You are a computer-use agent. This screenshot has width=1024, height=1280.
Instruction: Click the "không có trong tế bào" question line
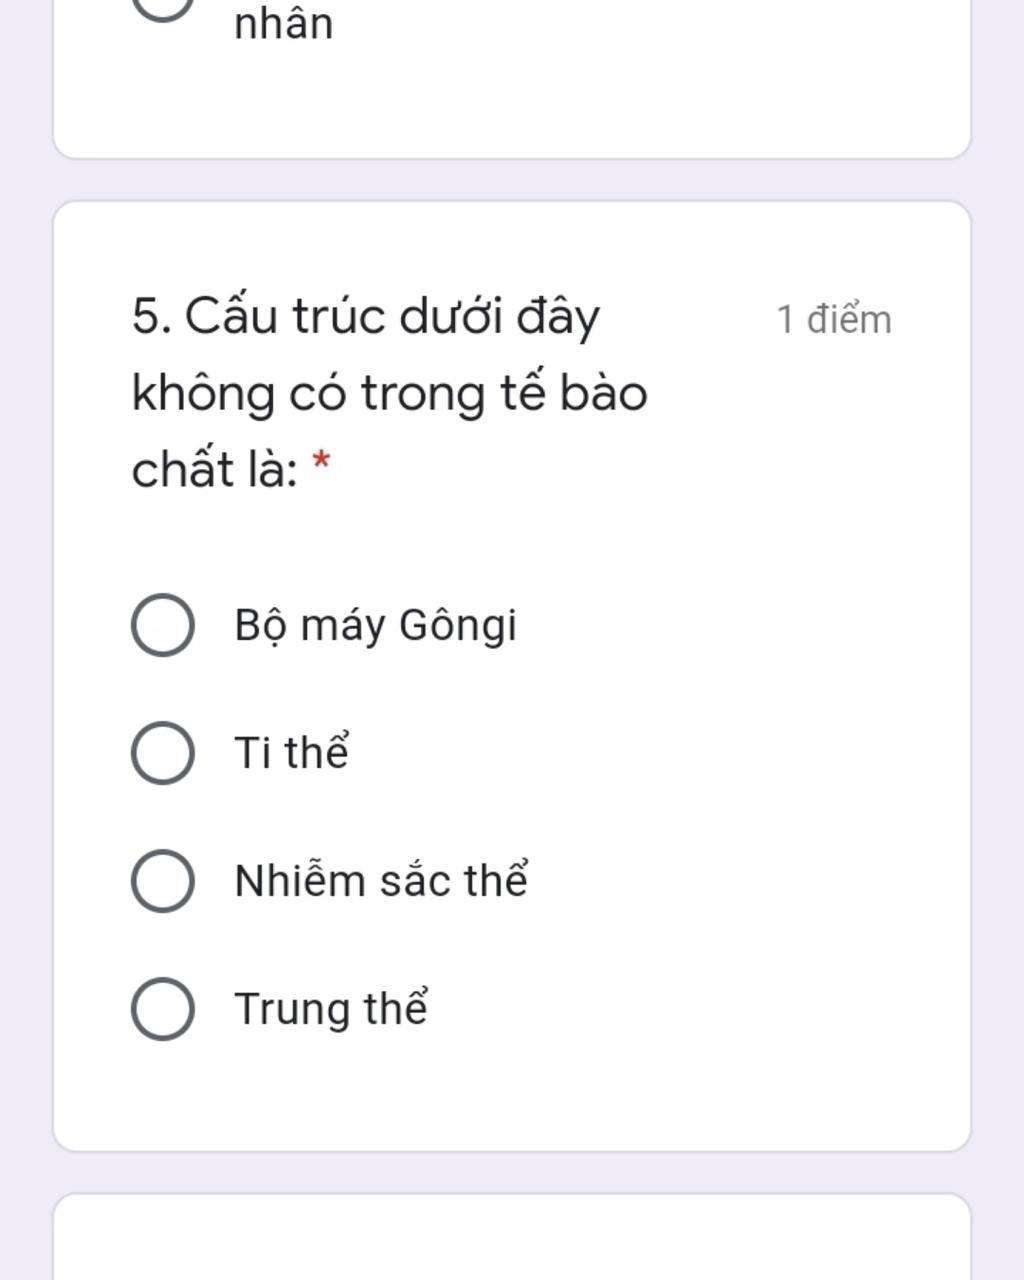pos(389,393)
